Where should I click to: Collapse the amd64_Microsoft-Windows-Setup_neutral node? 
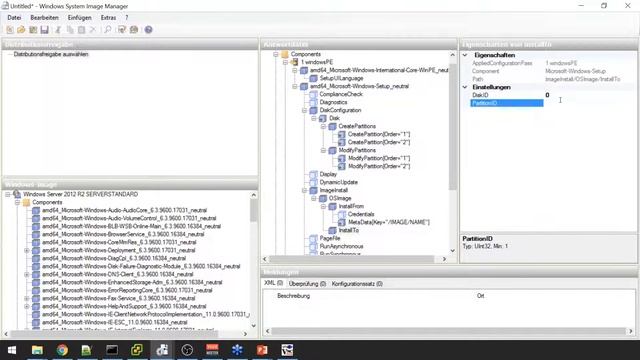click(295, 86)
